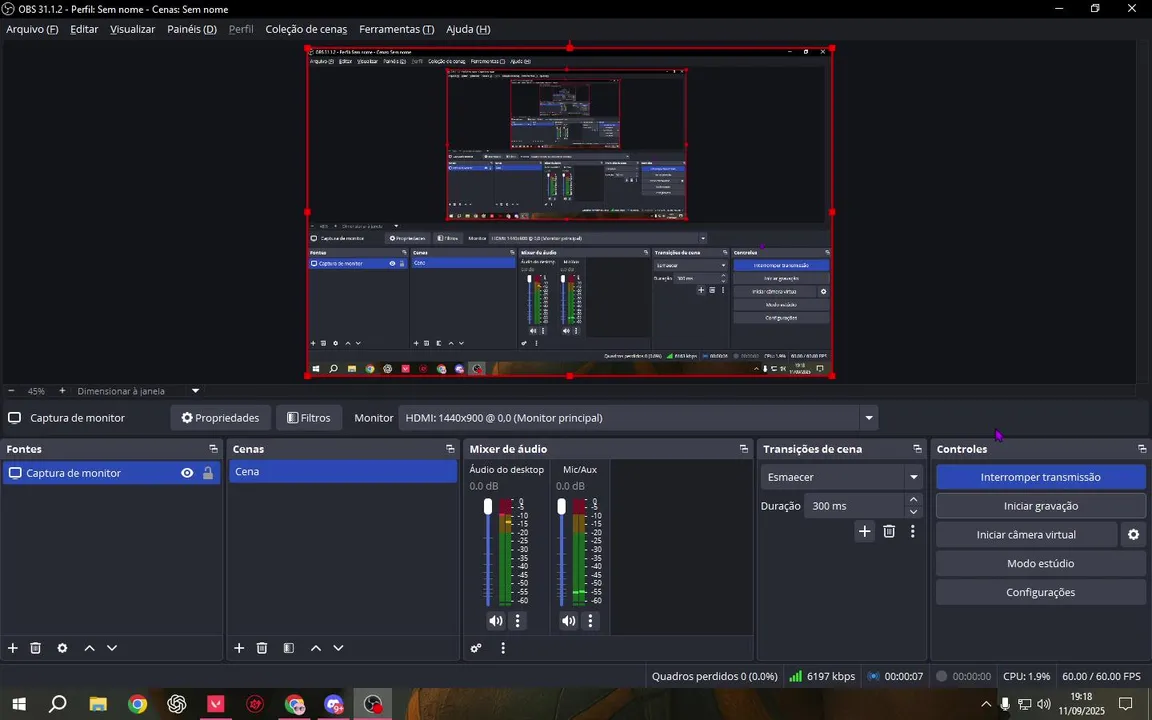Click Iniciar câmera virtual button
The image size is (1152, 720).
(1026, 535)
